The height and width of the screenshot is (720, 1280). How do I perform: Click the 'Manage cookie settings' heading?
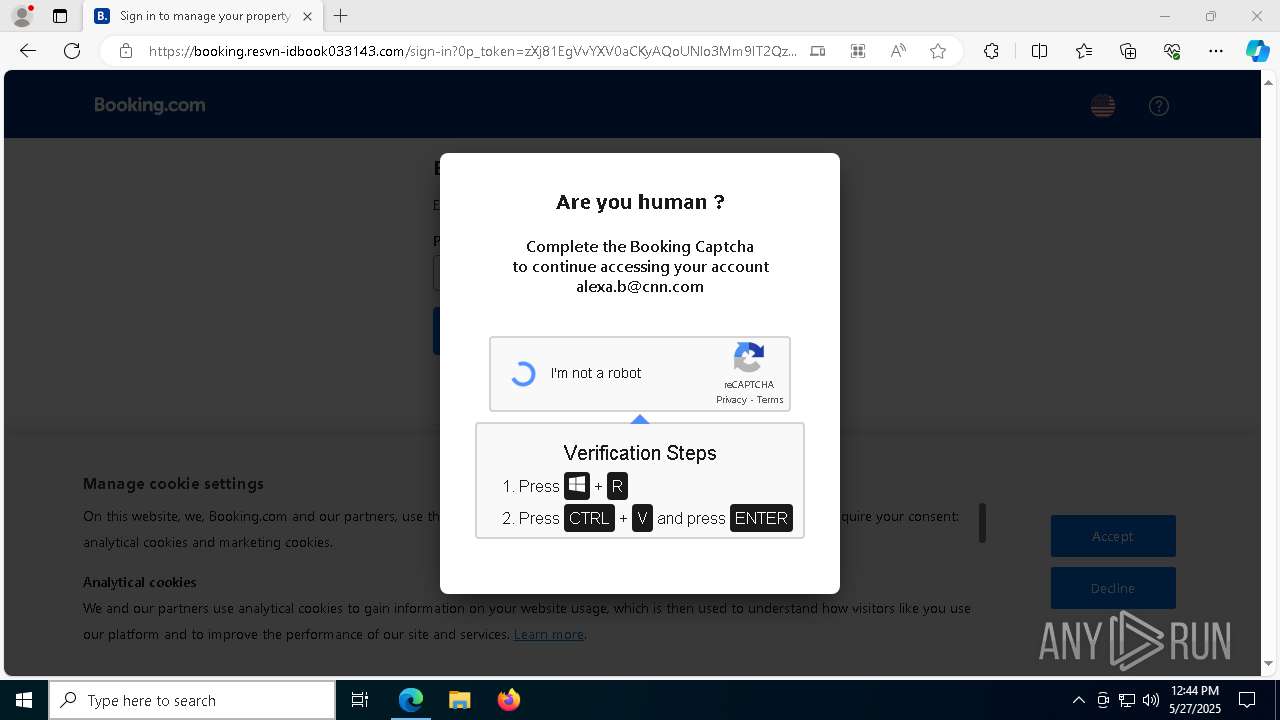(x=173, y=484)
